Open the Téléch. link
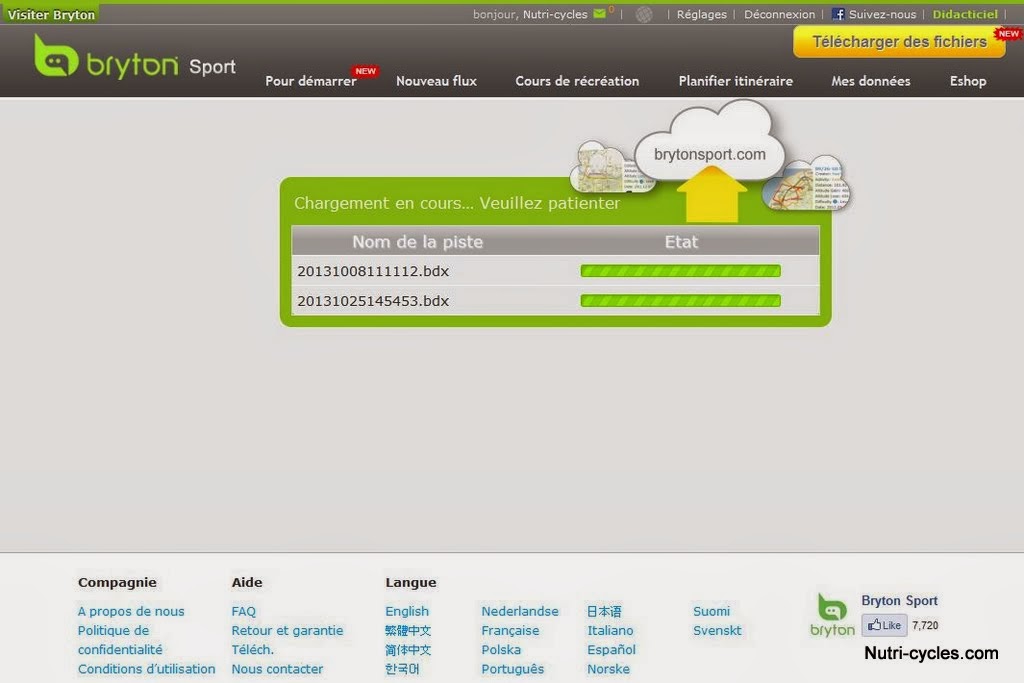The image size is (1024, 683). [x=252, y=650]
